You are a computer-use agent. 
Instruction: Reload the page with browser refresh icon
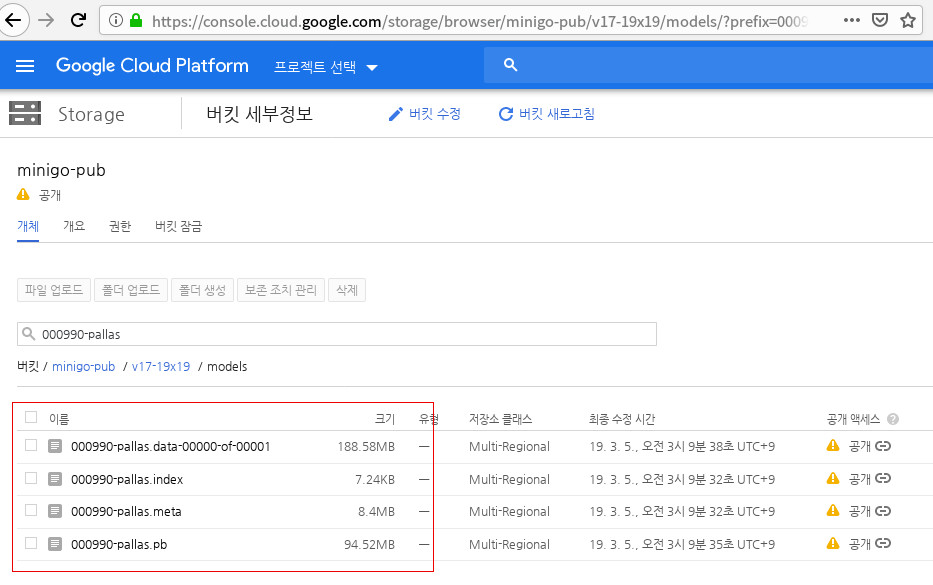pos(78,20)
